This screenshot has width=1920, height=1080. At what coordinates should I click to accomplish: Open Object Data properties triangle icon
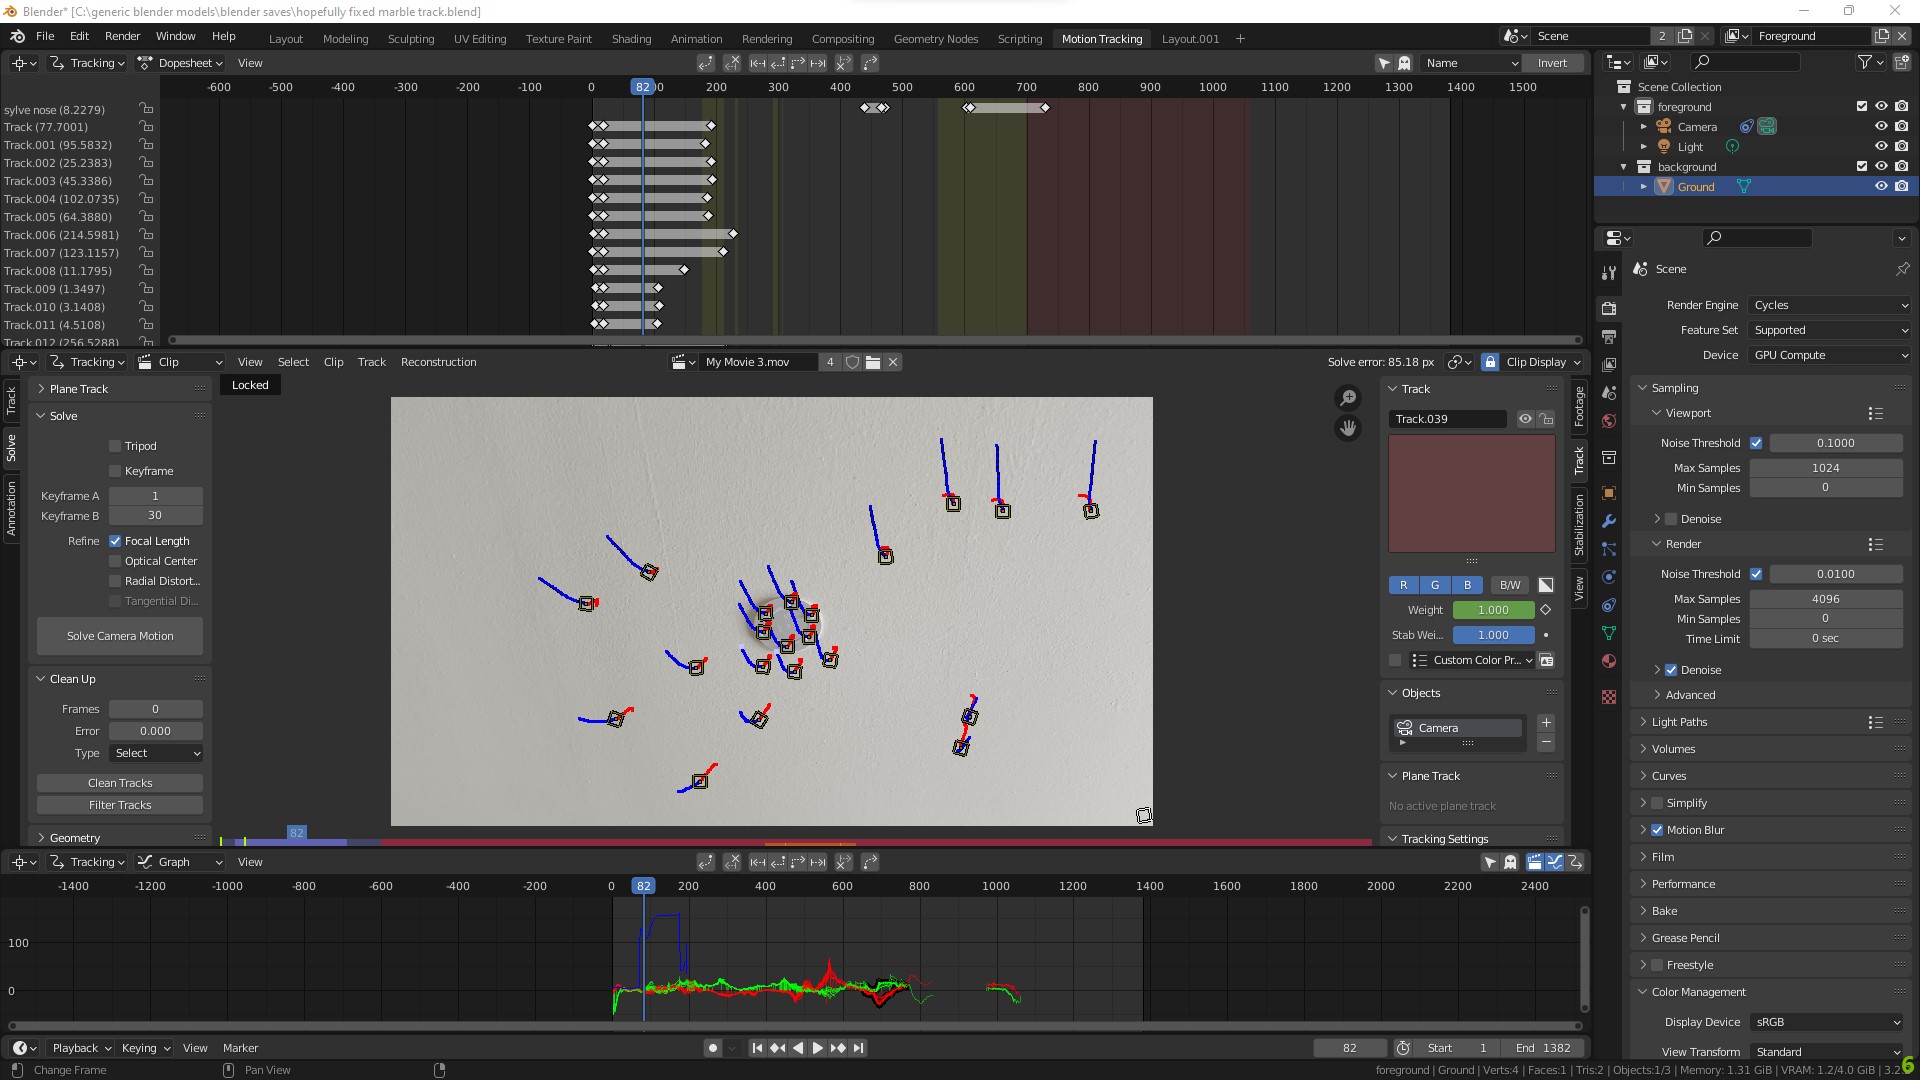point(1609,633)
